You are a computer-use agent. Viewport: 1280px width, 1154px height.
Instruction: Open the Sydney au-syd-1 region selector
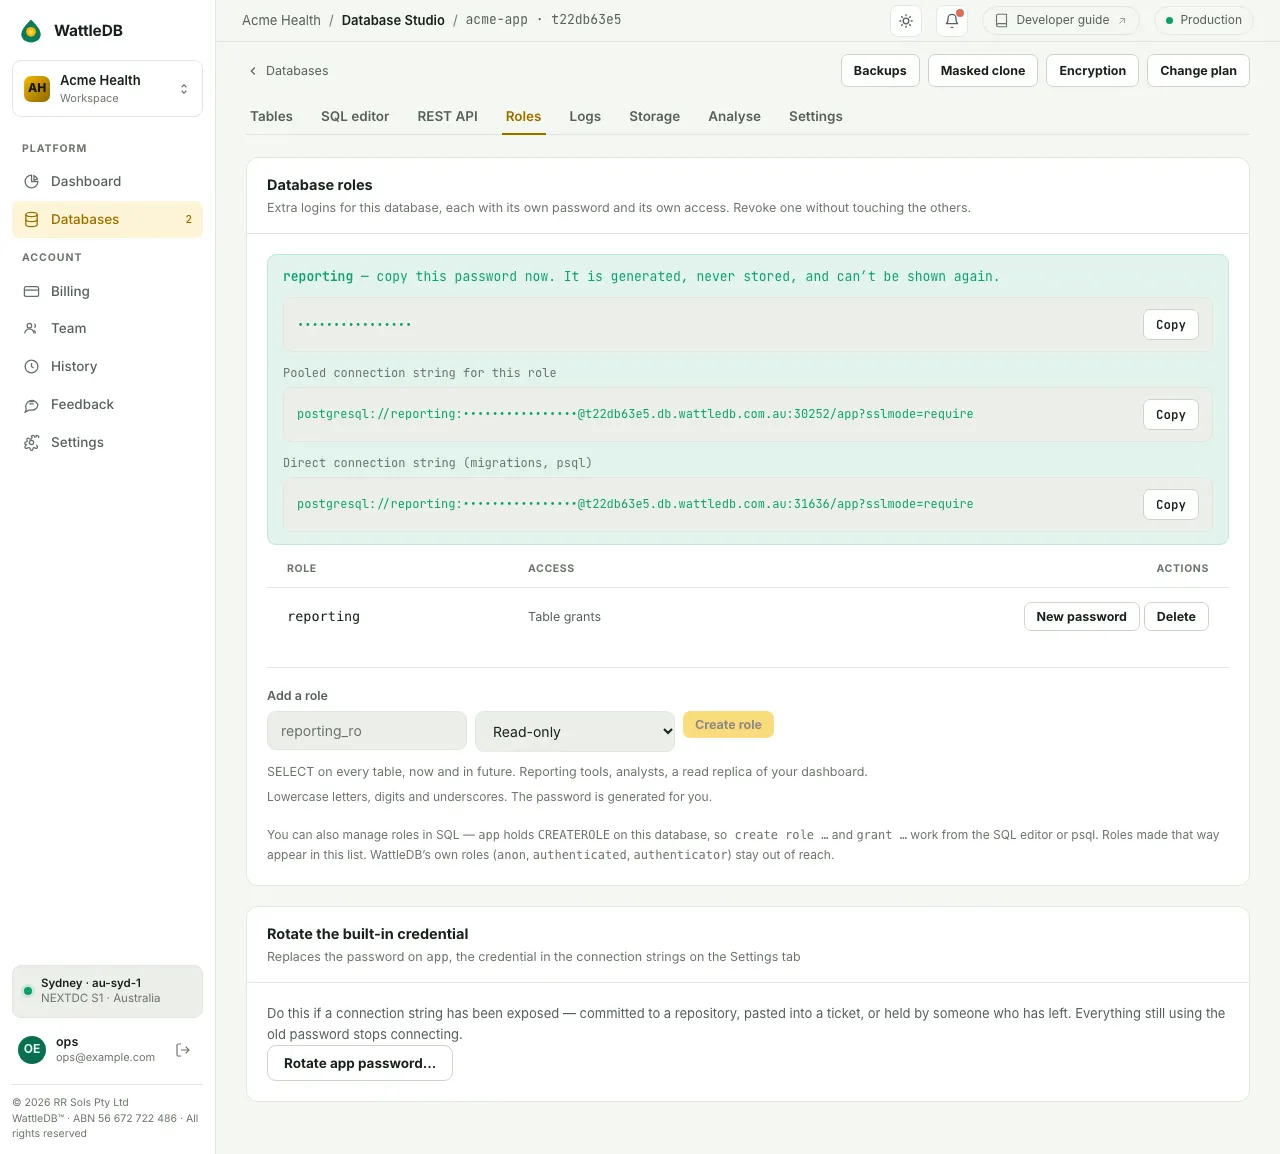[107, 991]
